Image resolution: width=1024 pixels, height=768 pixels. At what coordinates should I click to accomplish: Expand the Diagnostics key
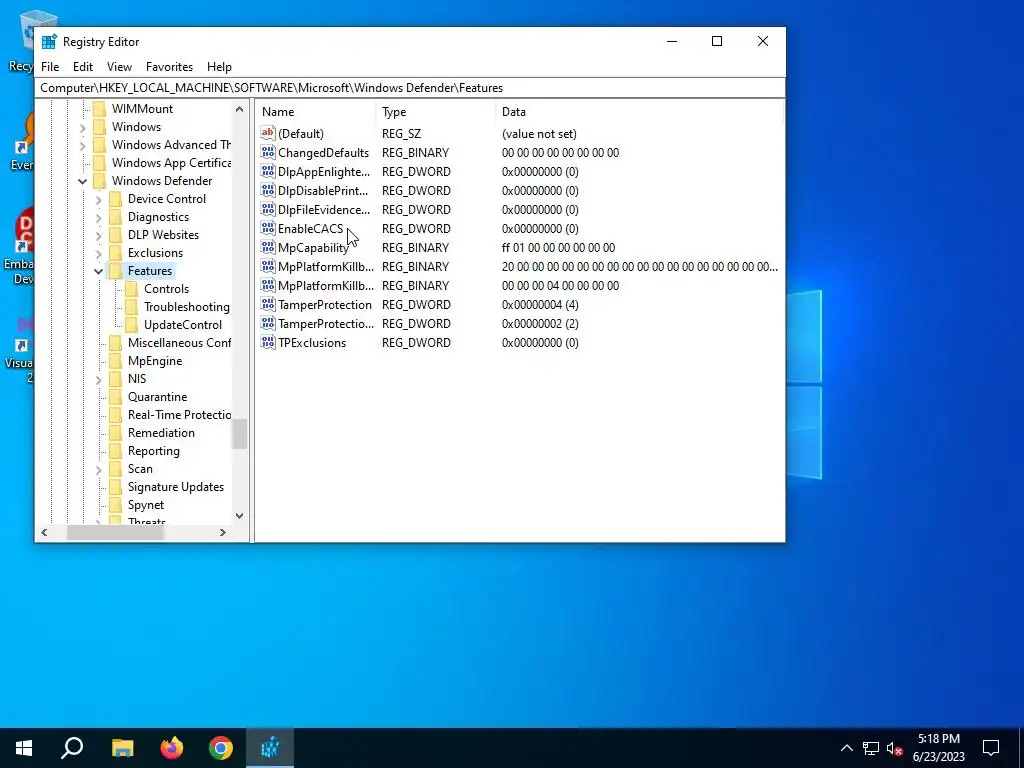click(99, 217)
